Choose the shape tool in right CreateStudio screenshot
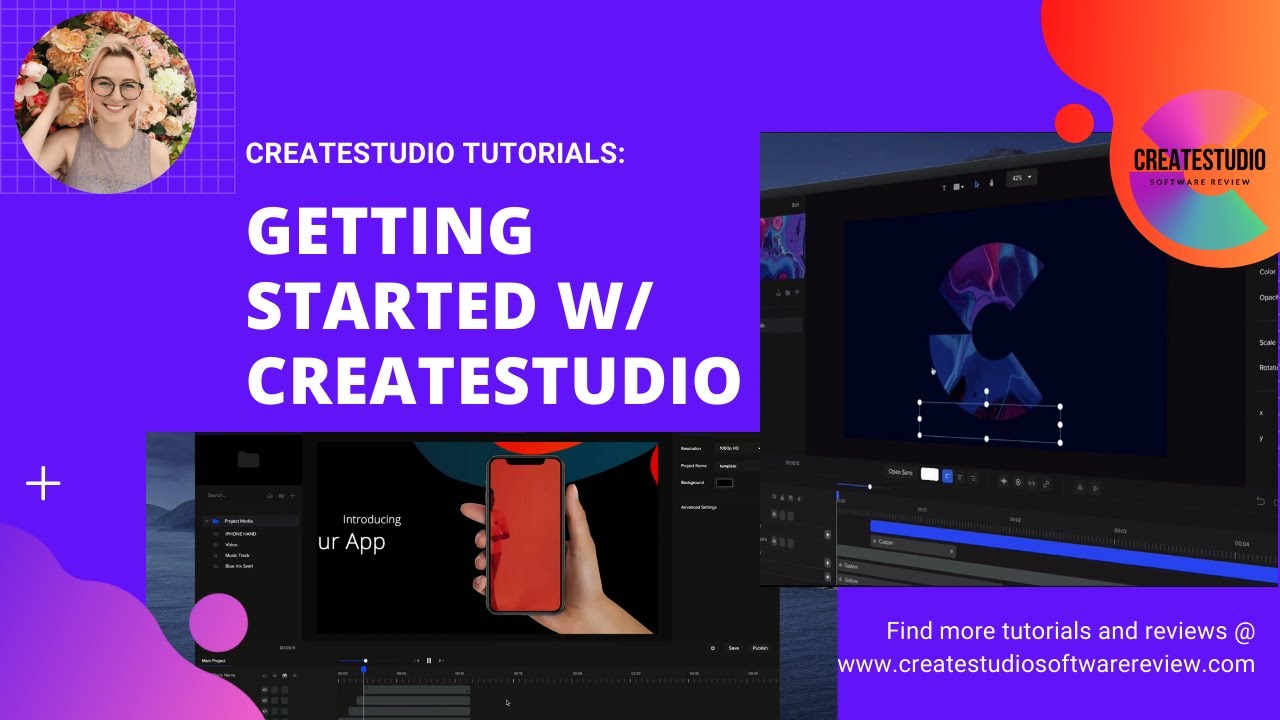1280x720 pixels. point(958,187)
